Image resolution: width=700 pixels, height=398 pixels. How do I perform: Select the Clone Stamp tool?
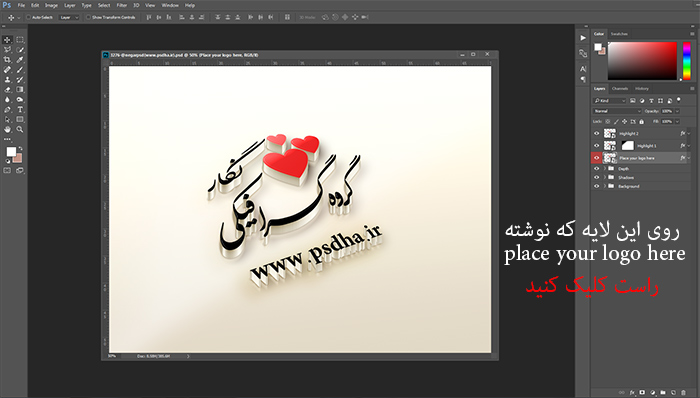(x=7, y=80)
